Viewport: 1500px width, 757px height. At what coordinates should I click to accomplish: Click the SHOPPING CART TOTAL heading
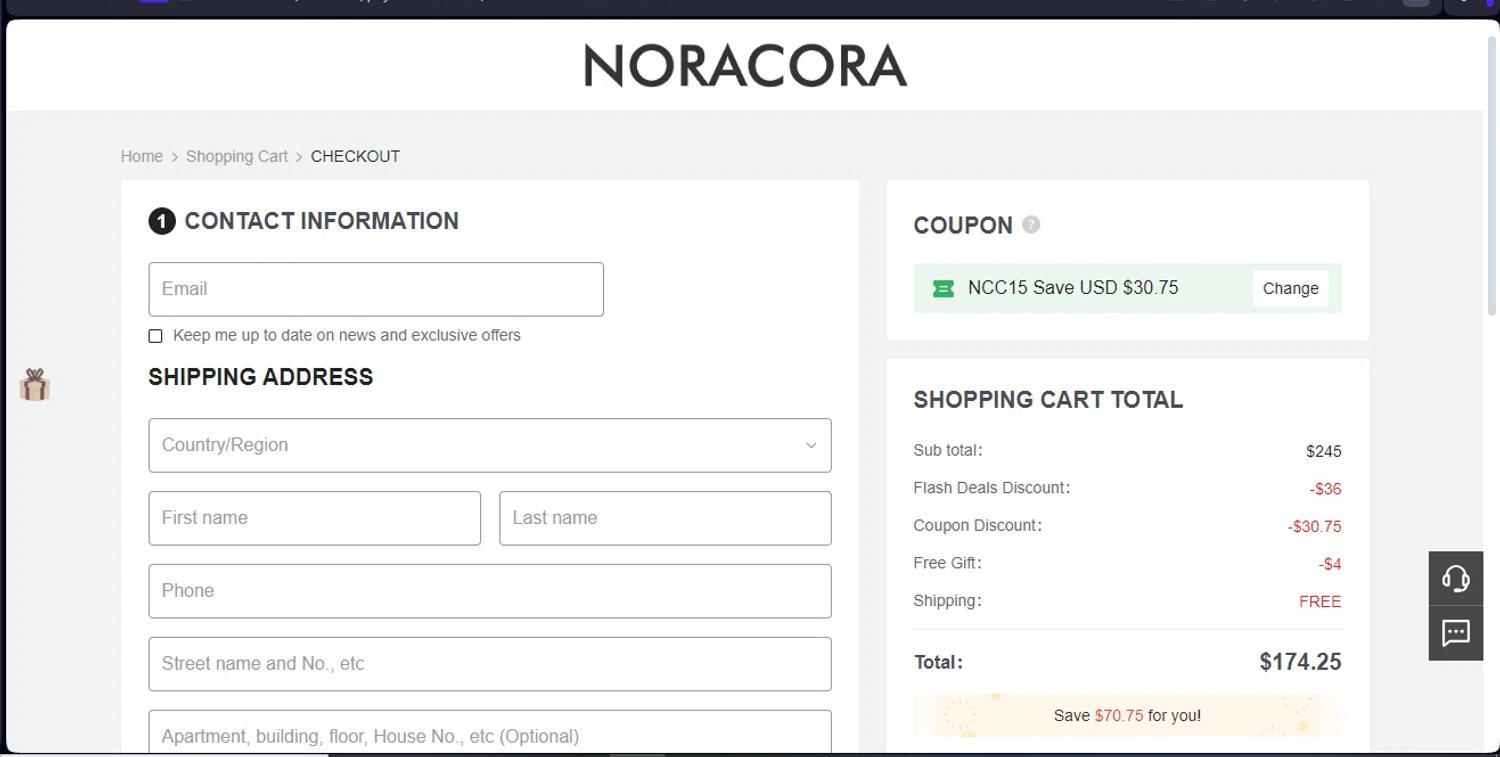(1048, 400)
